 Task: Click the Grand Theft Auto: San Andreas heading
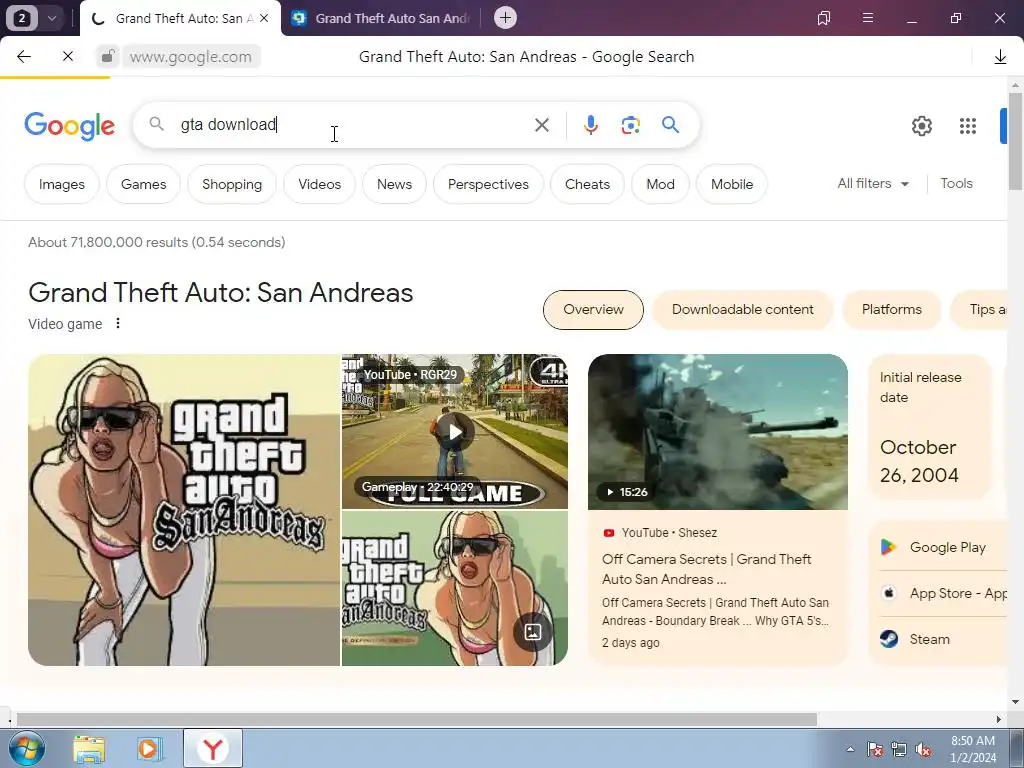[x=221, y=293]
